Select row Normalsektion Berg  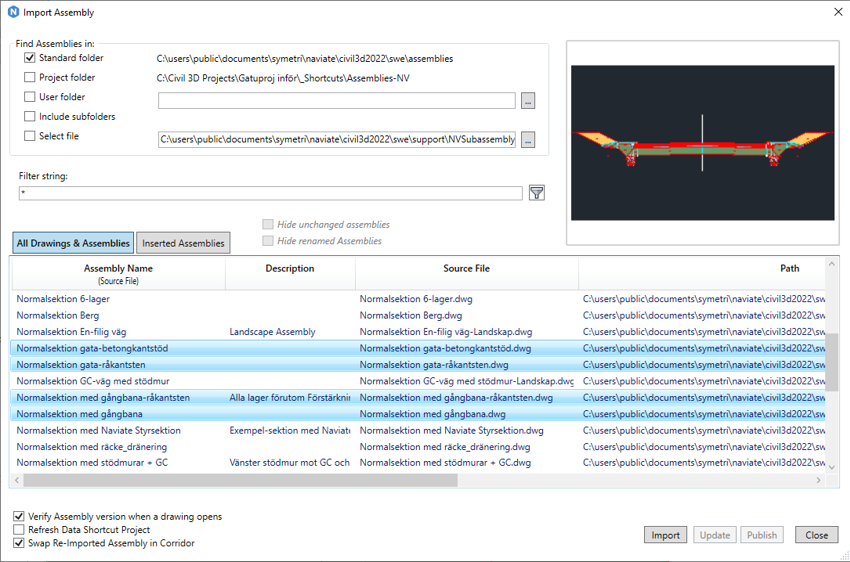418,315
